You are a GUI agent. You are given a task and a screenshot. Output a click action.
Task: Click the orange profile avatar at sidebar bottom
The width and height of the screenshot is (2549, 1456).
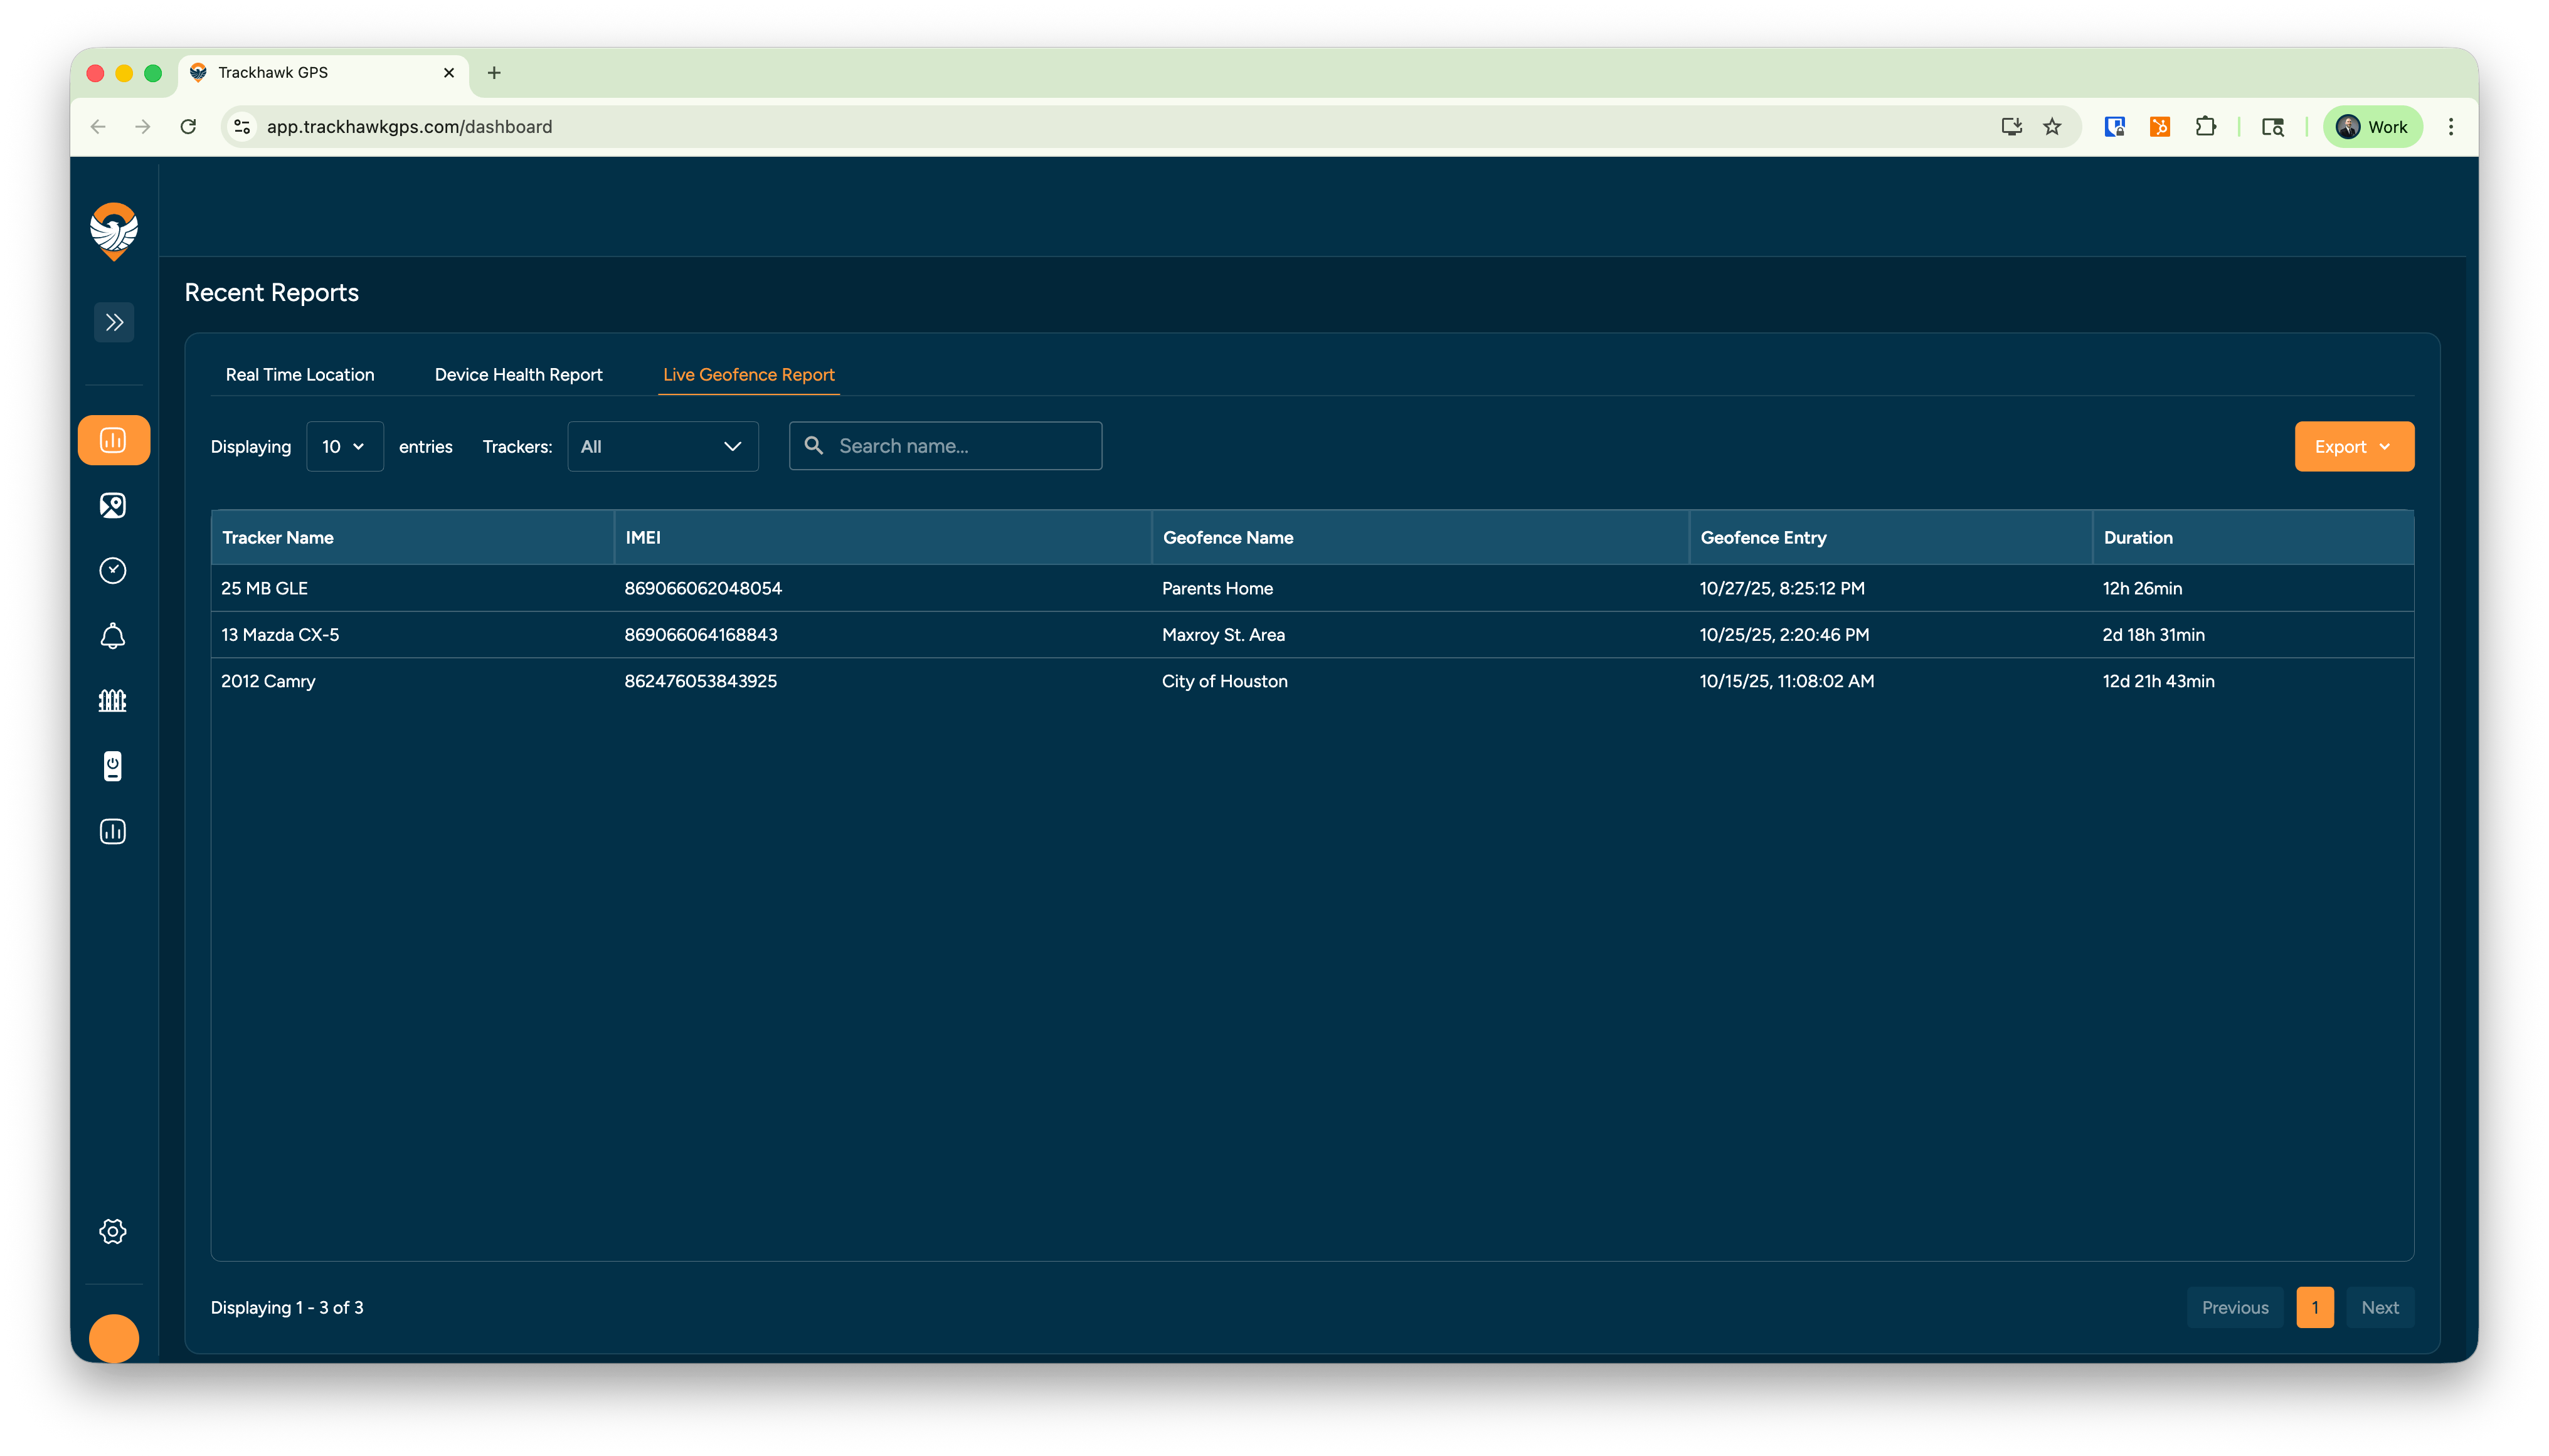113,1338
